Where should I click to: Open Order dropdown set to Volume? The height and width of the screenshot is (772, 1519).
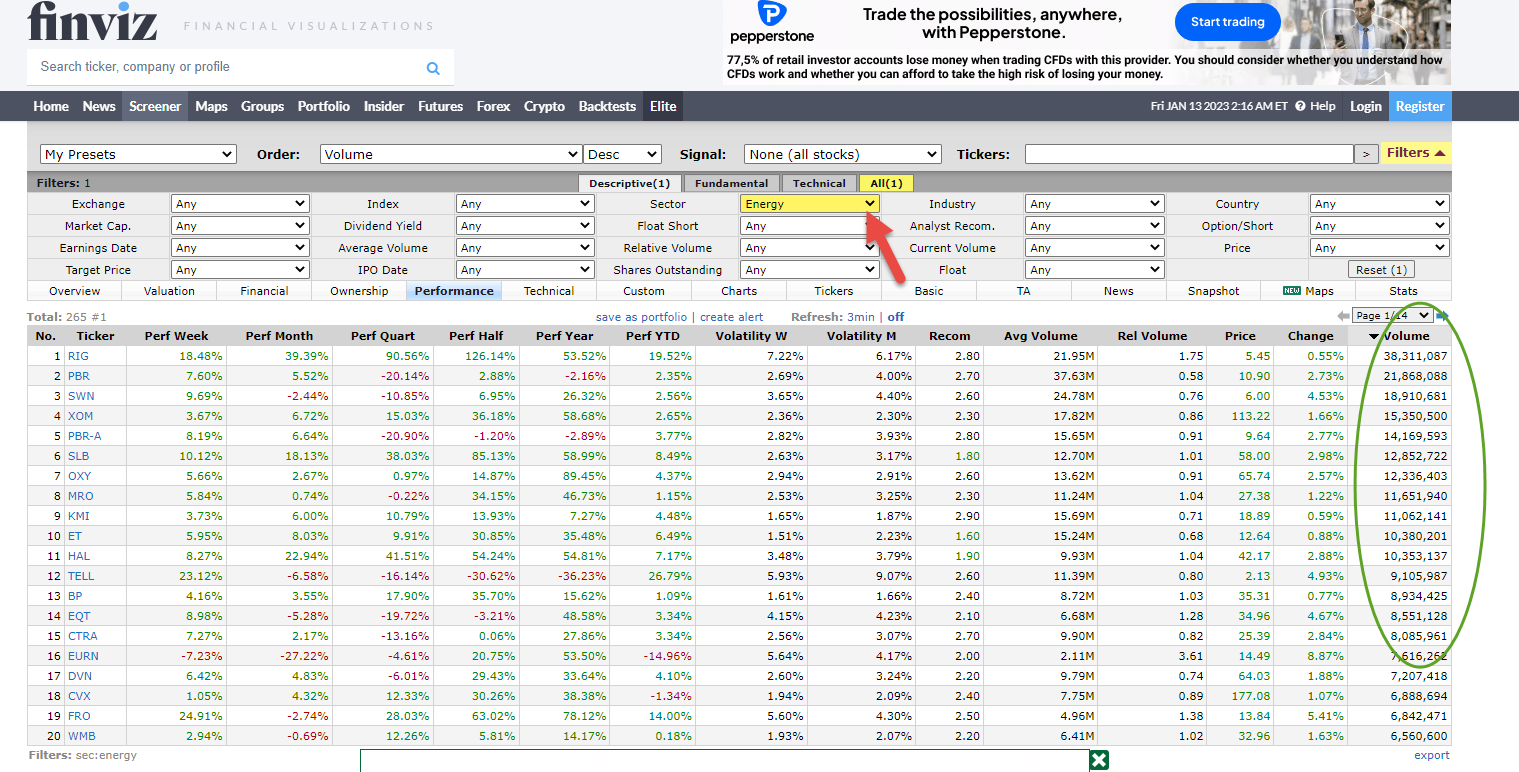(451, 154)
